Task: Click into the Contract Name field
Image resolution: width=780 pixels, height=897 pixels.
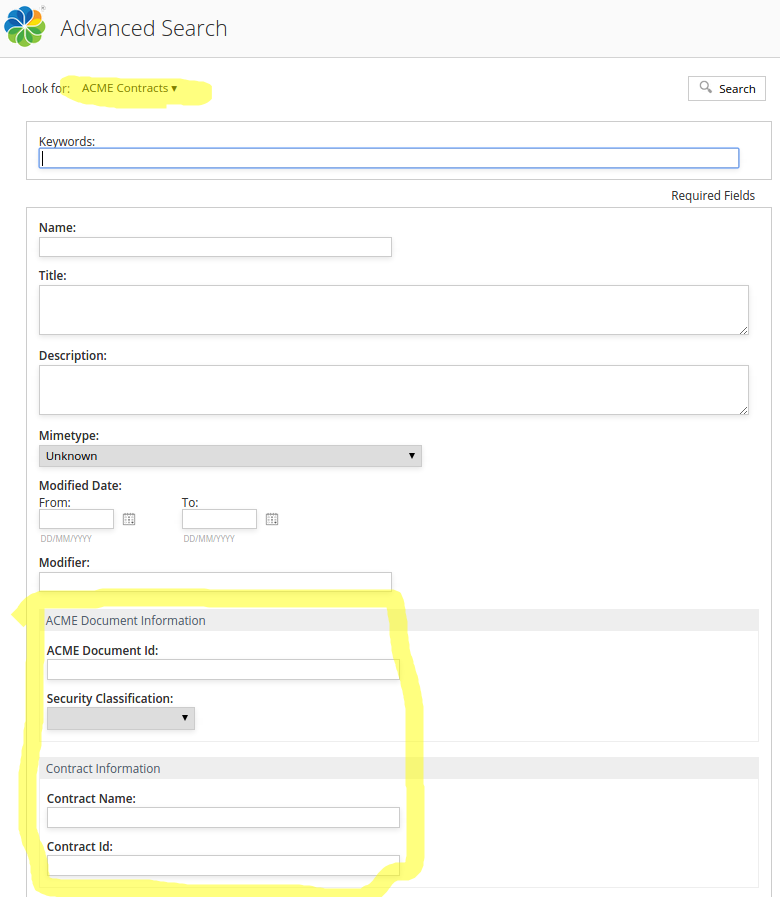Action: [222, 817]
